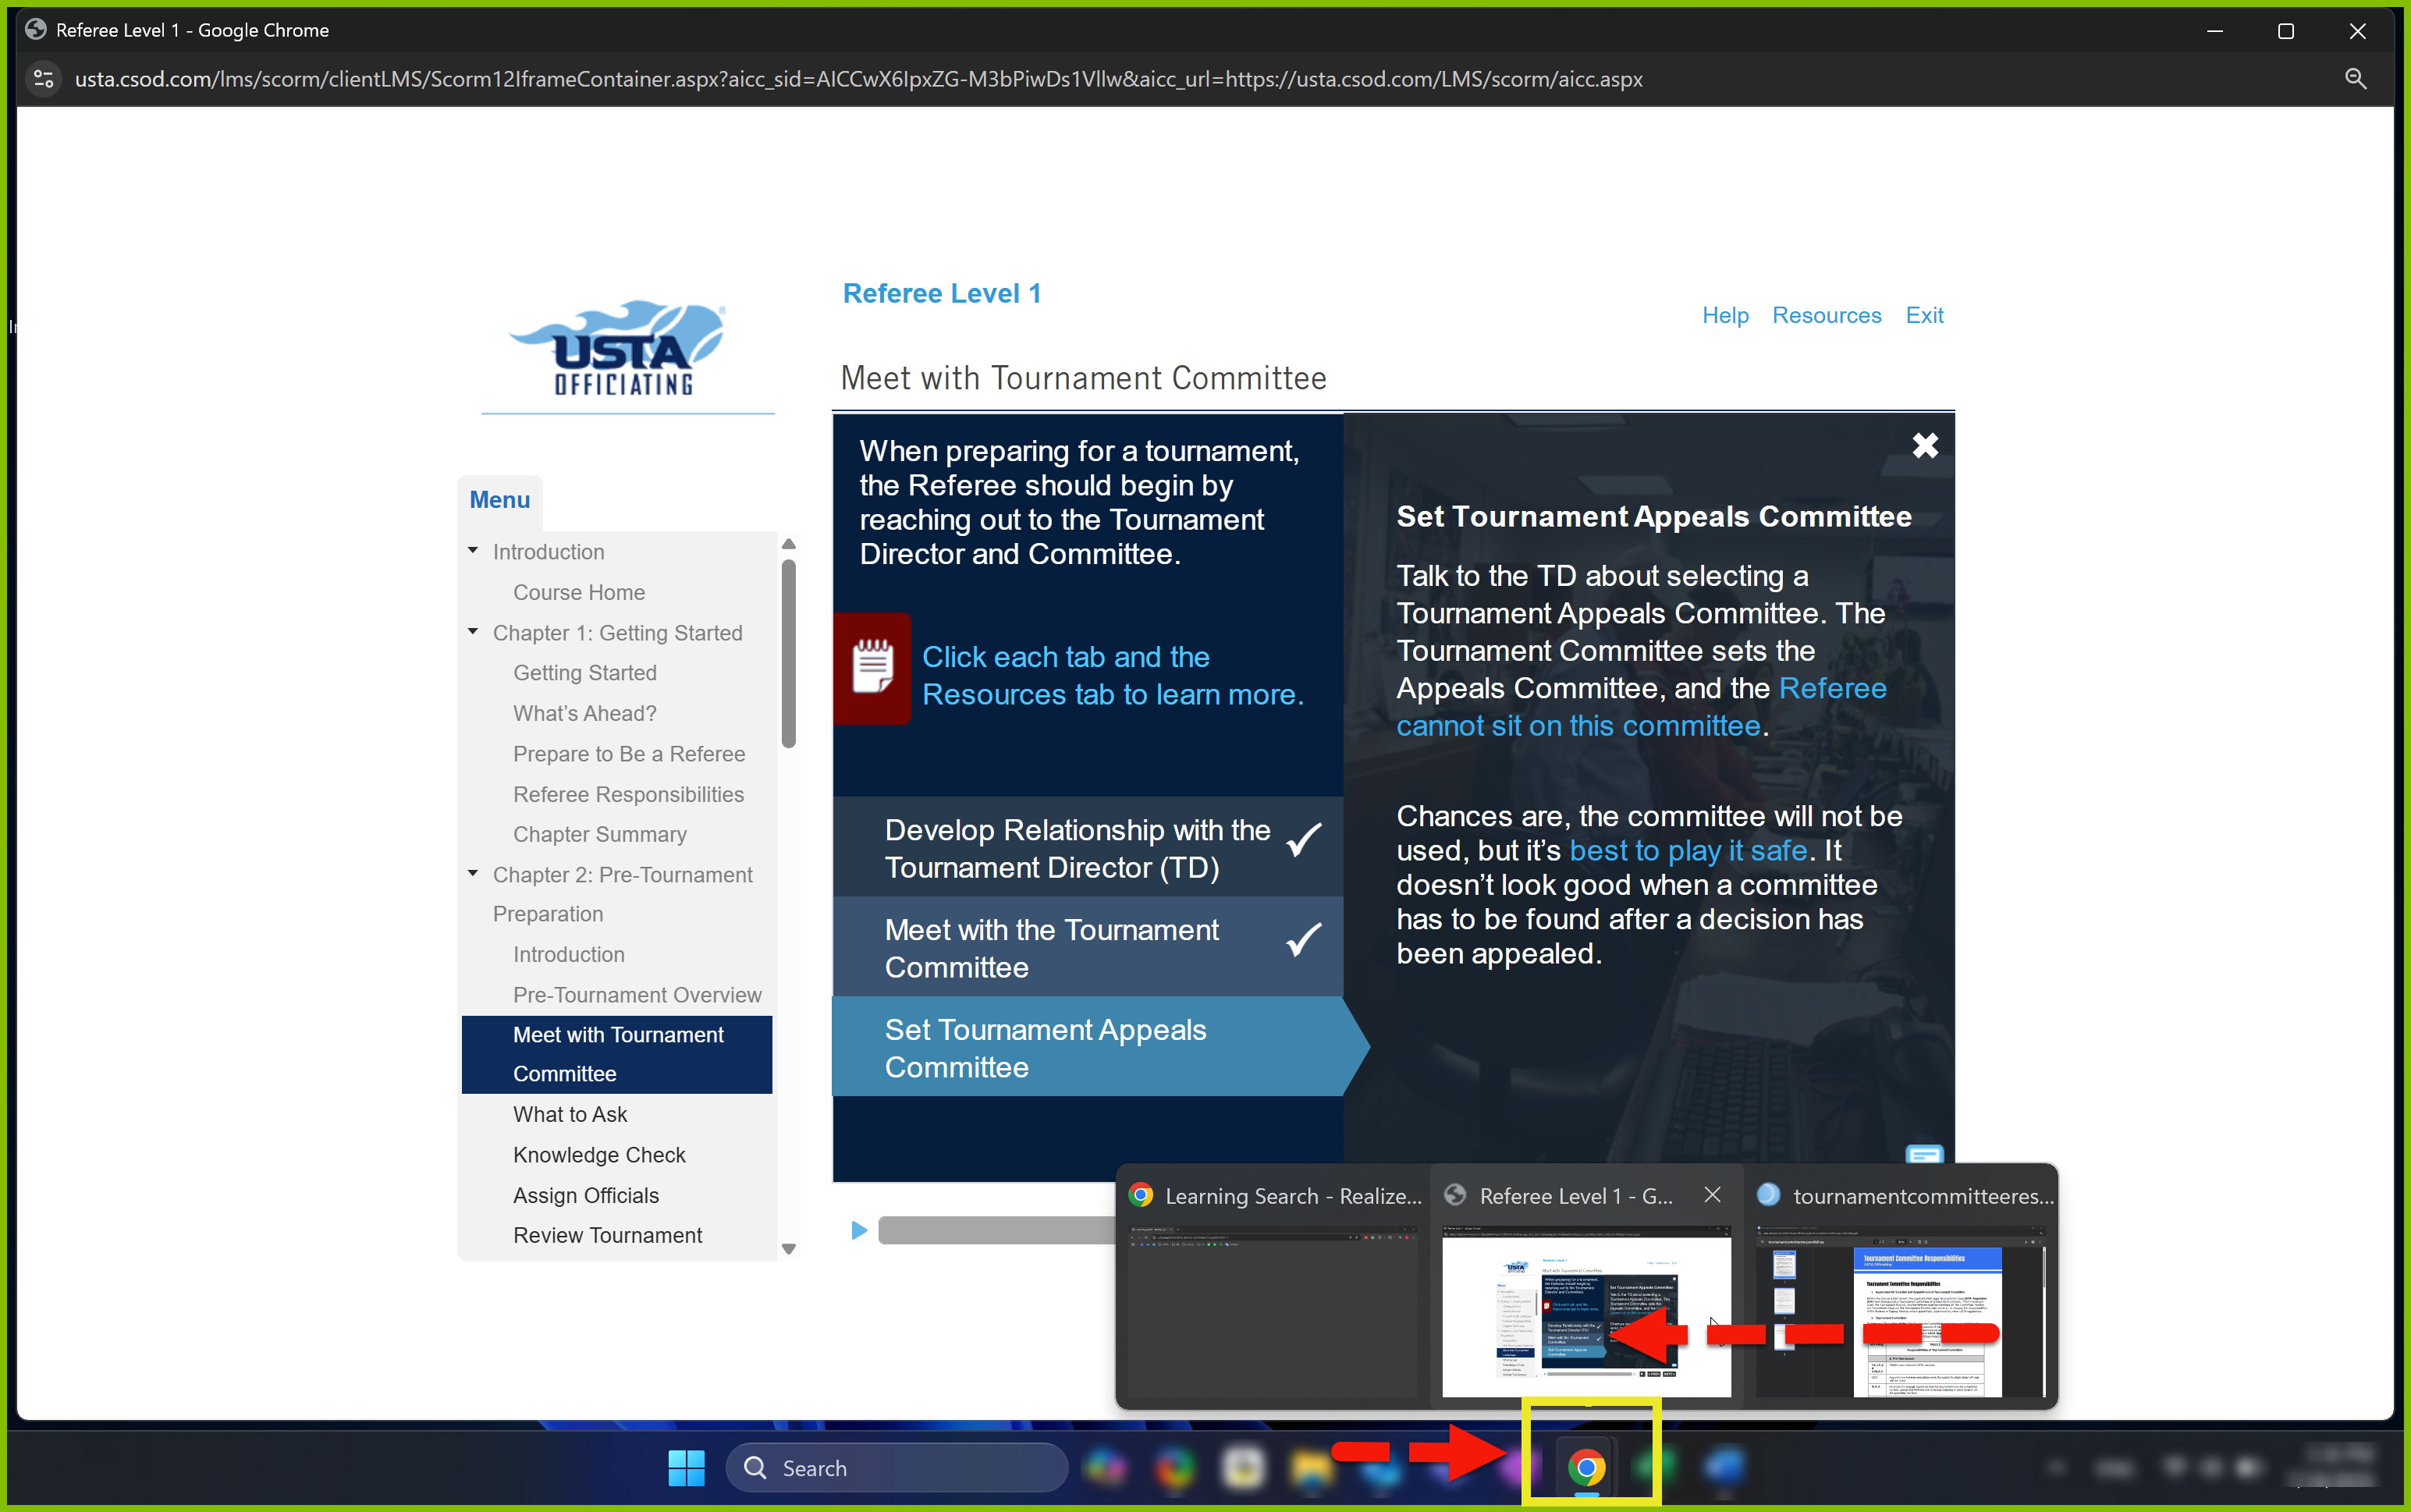
Task: Open the tournamentcommitteeres window thumbnail
Action: (x=1900, y=1310)
